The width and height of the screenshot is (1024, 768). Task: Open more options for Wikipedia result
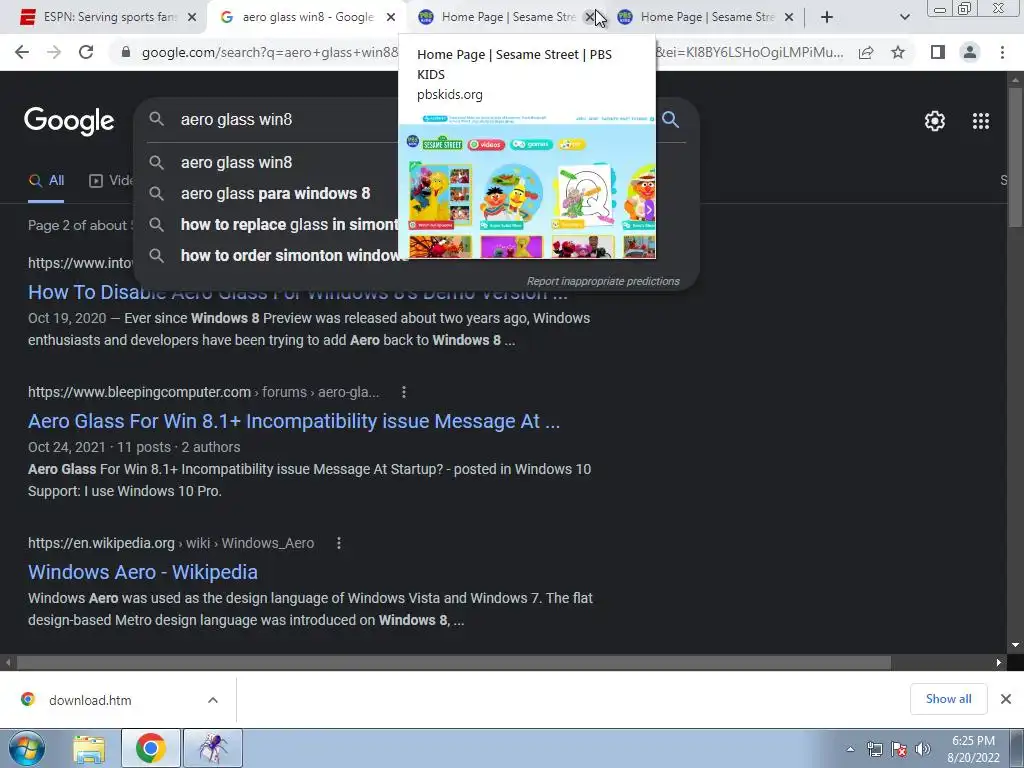click(x=339, y=543)
